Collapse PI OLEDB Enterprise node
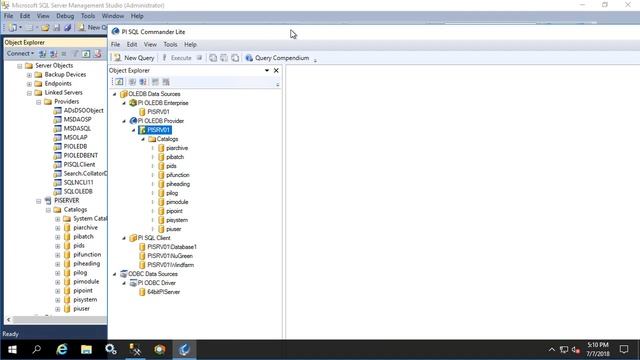 [124, 103]
